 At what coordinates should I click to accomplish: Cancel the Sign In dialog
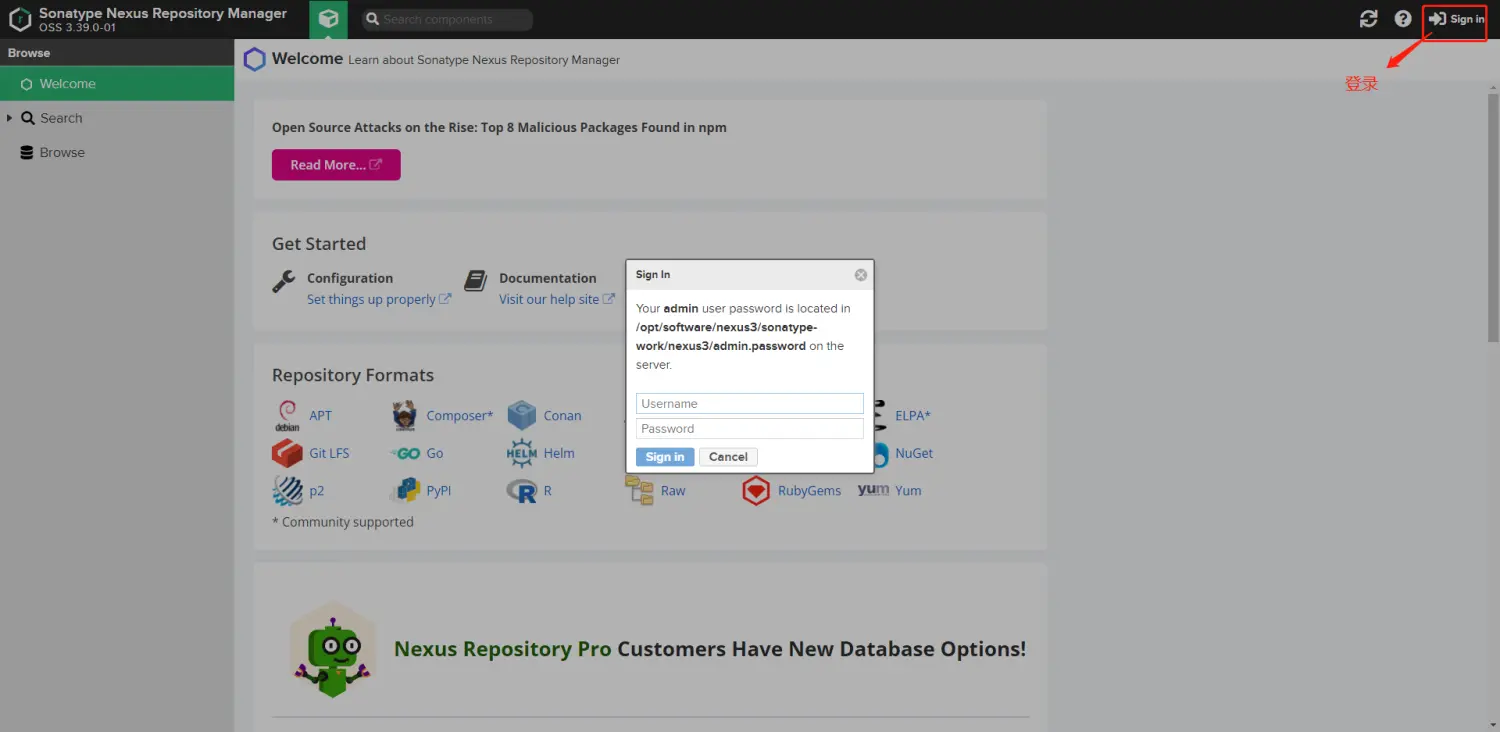[x=728, y=457]
